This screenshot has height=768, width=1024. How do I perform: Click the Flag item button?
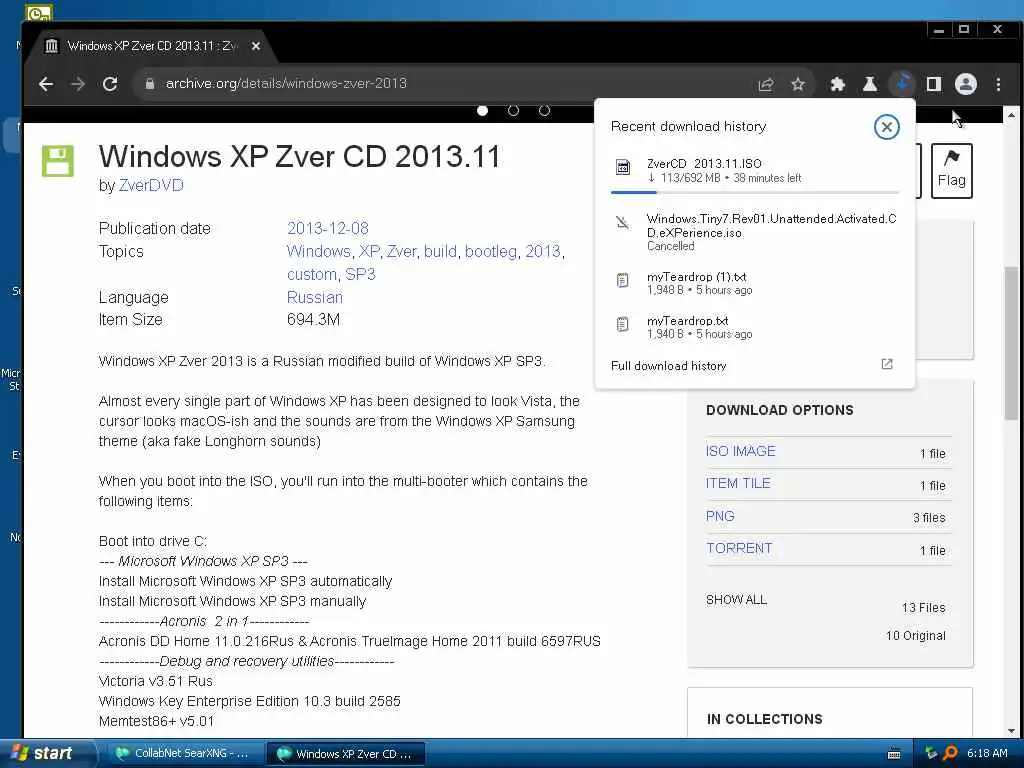(952, 170)
